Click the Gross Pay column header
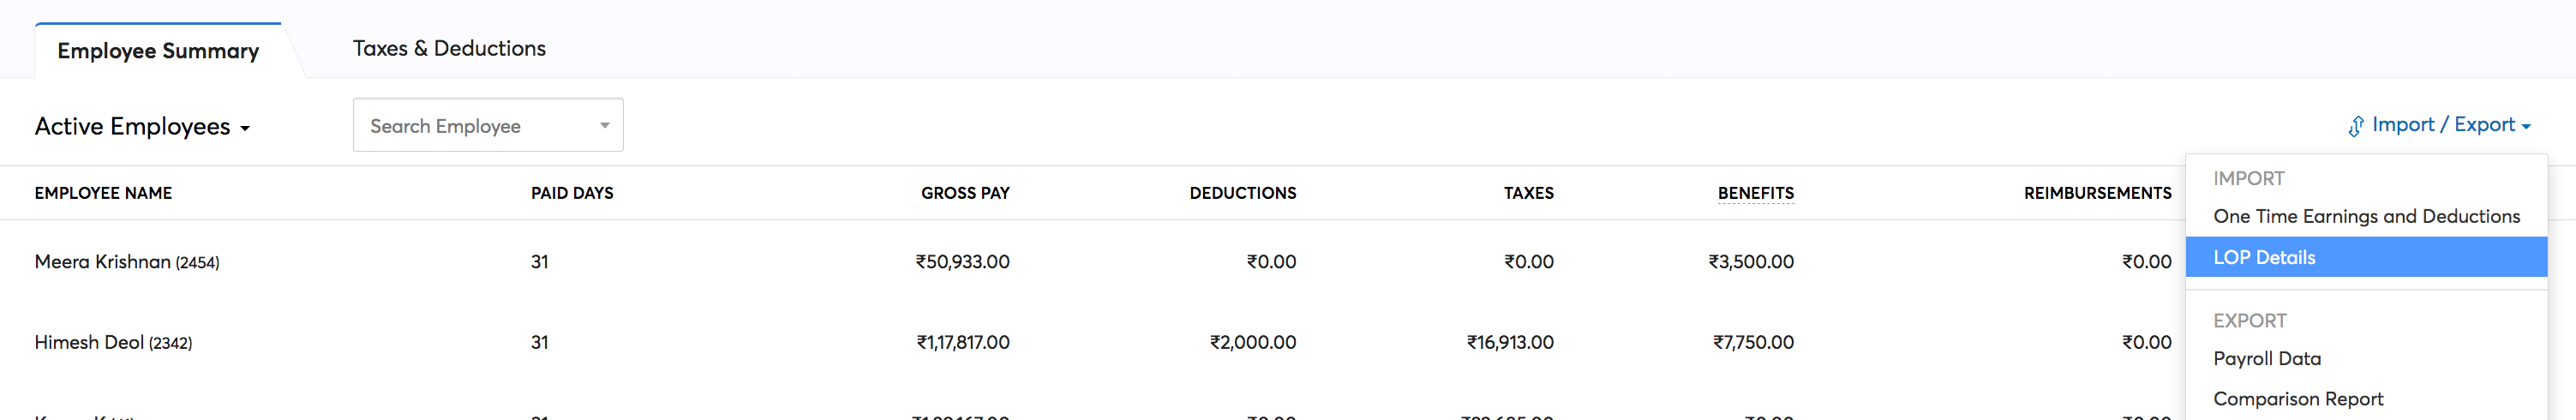Image resolution: width=2576 pixels, height=420 pixels. click(x=965, y=193)
